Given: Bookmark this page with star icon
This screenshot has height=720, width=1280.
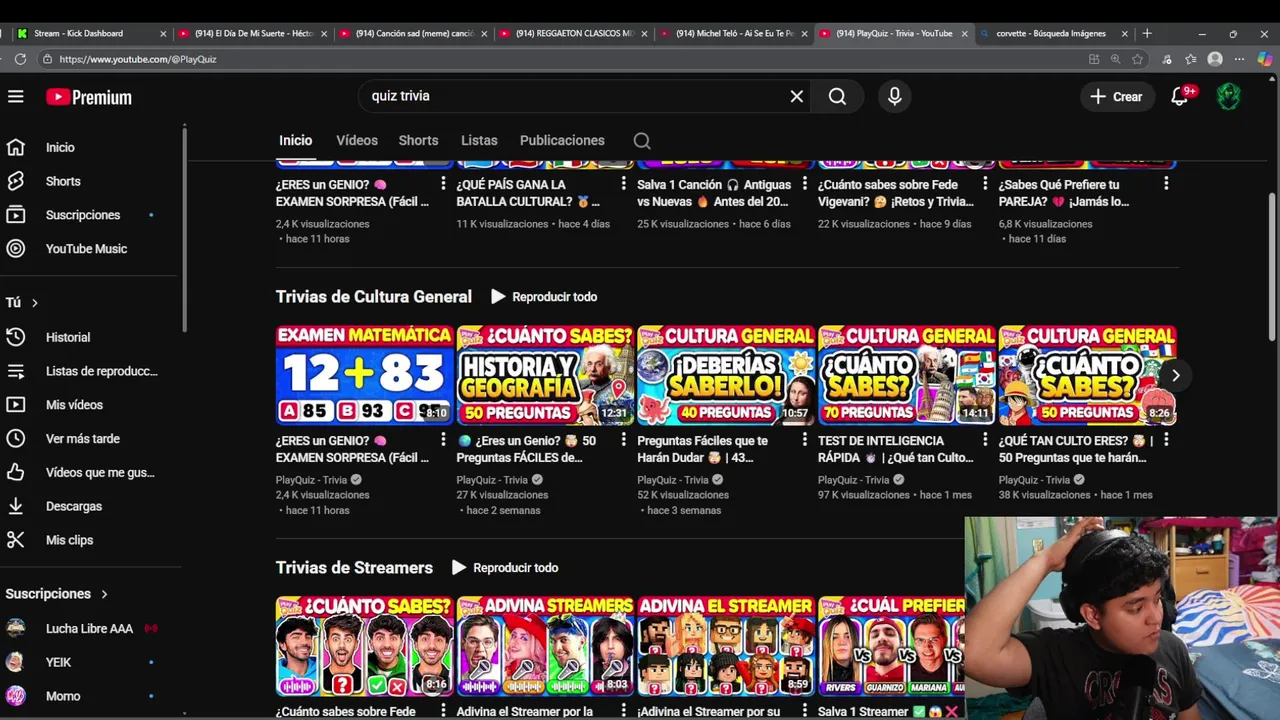Looking at the screenshot, I should click(1137, 59).
